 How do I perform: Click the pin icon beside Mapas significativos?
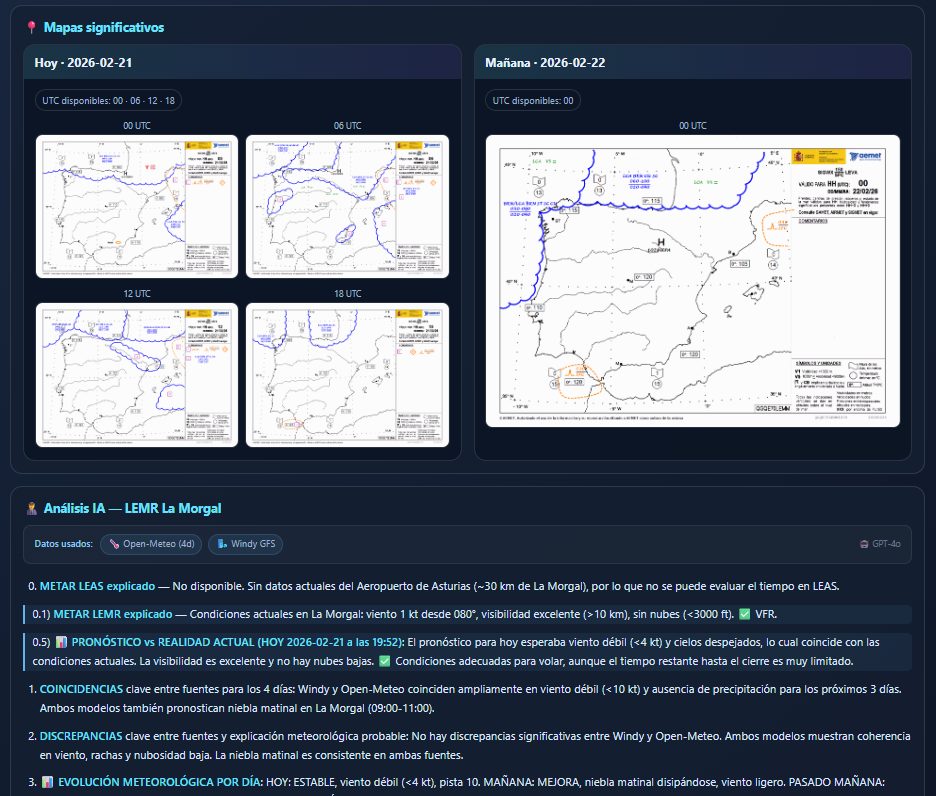point(32,28)
